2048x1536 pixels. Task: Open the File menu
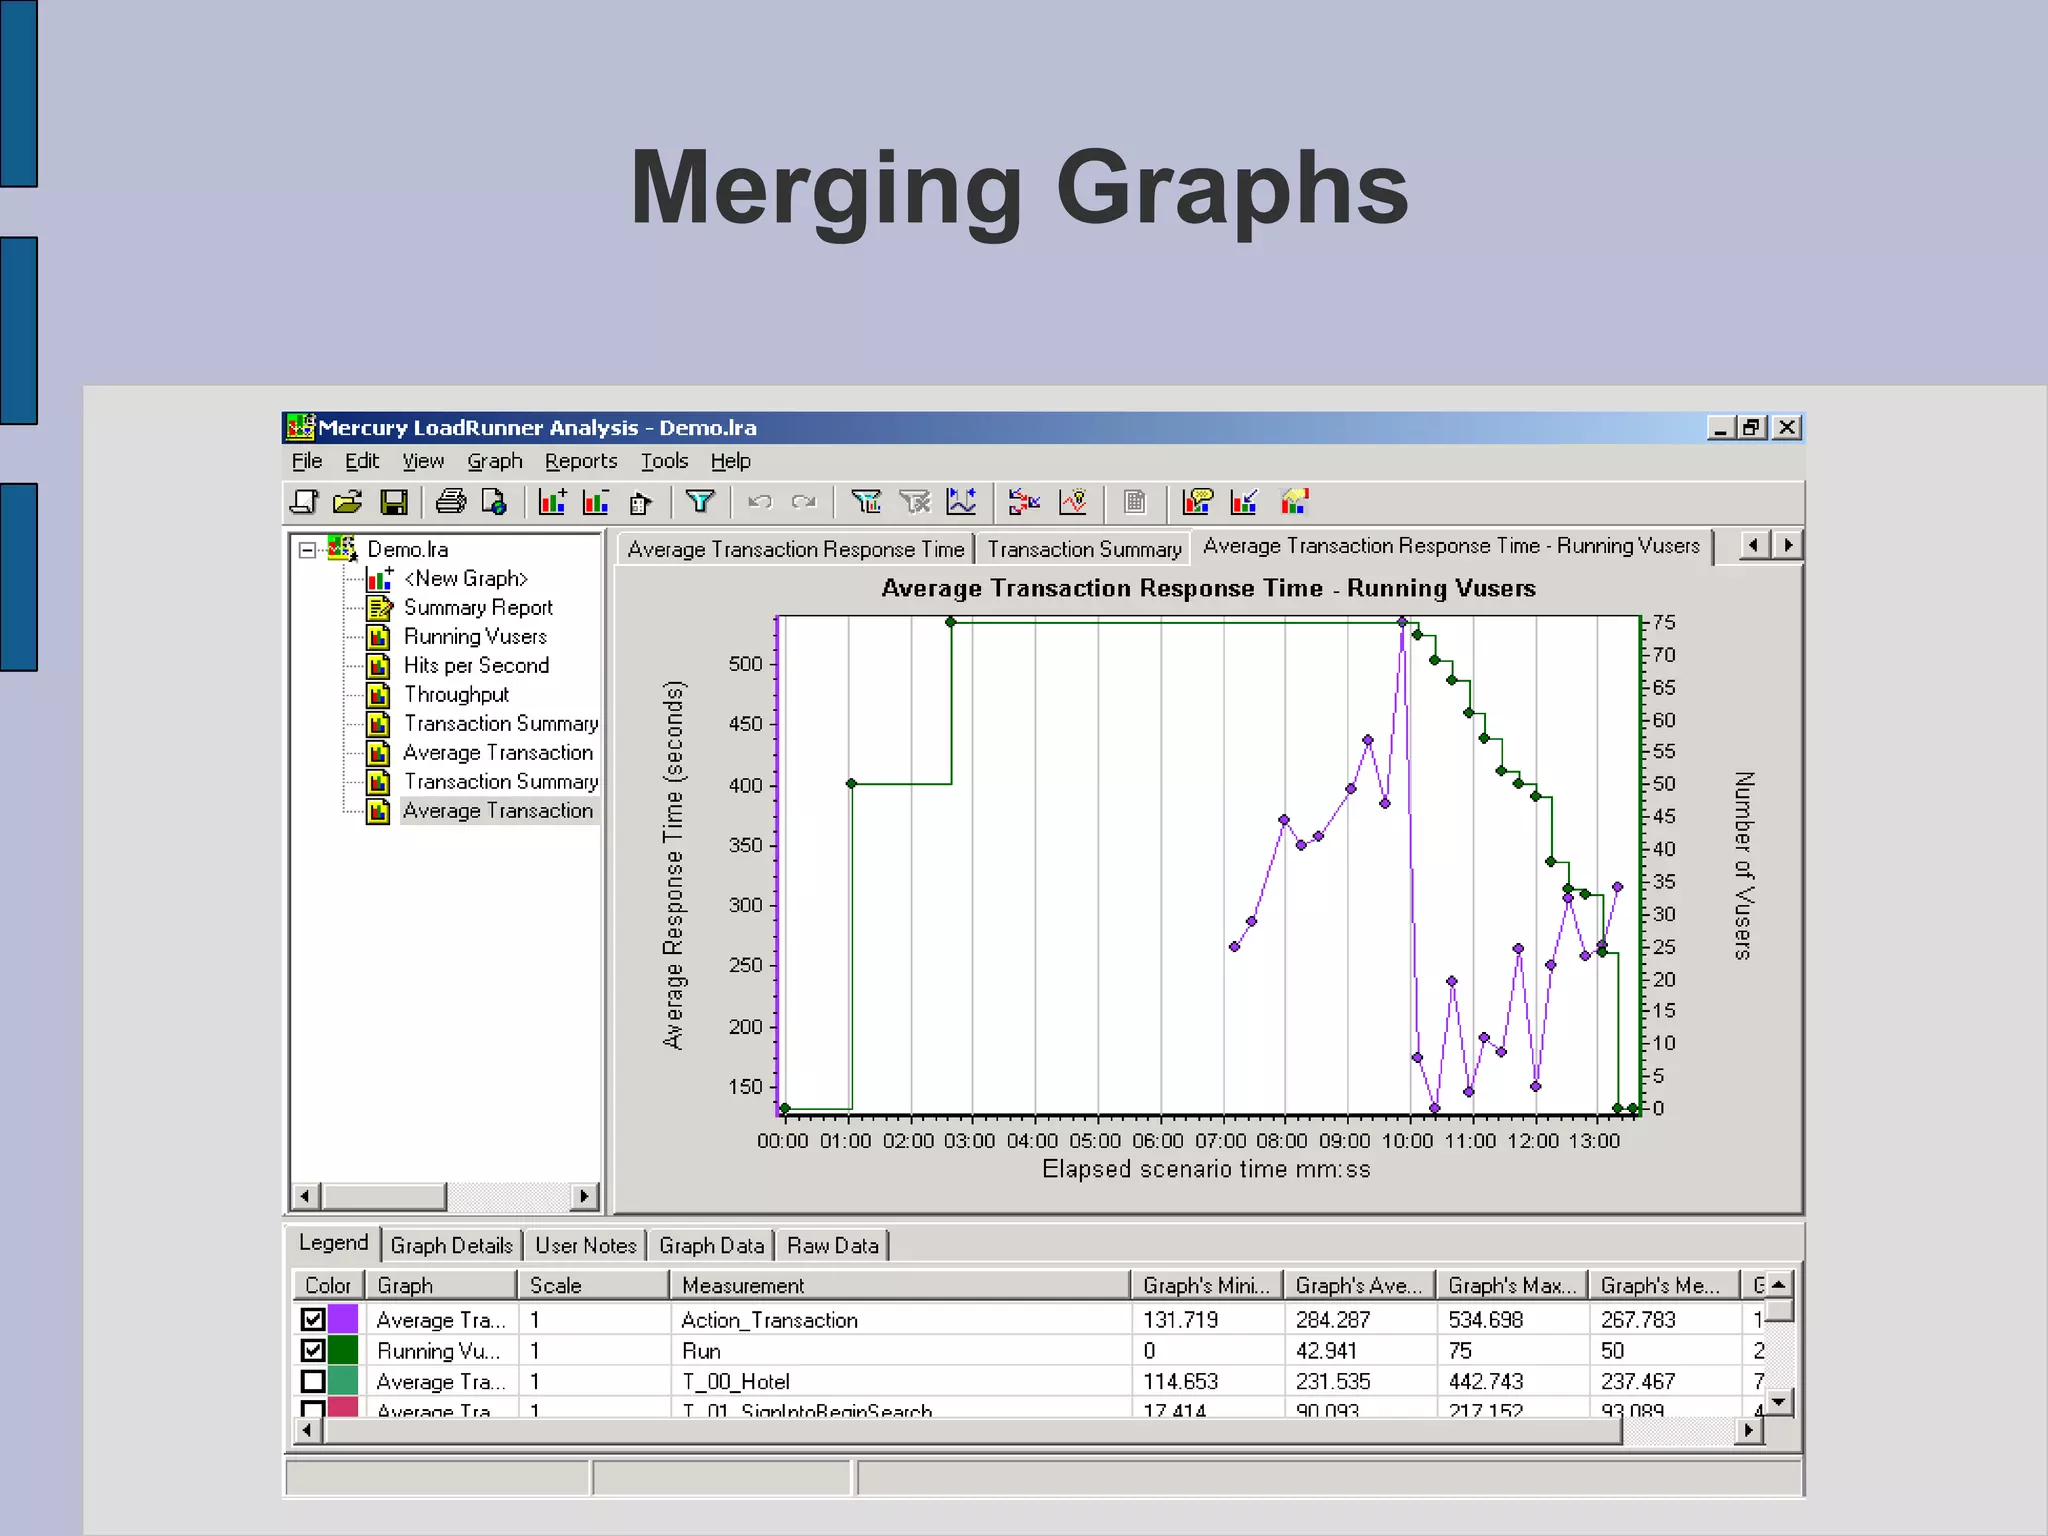(307, 461)
